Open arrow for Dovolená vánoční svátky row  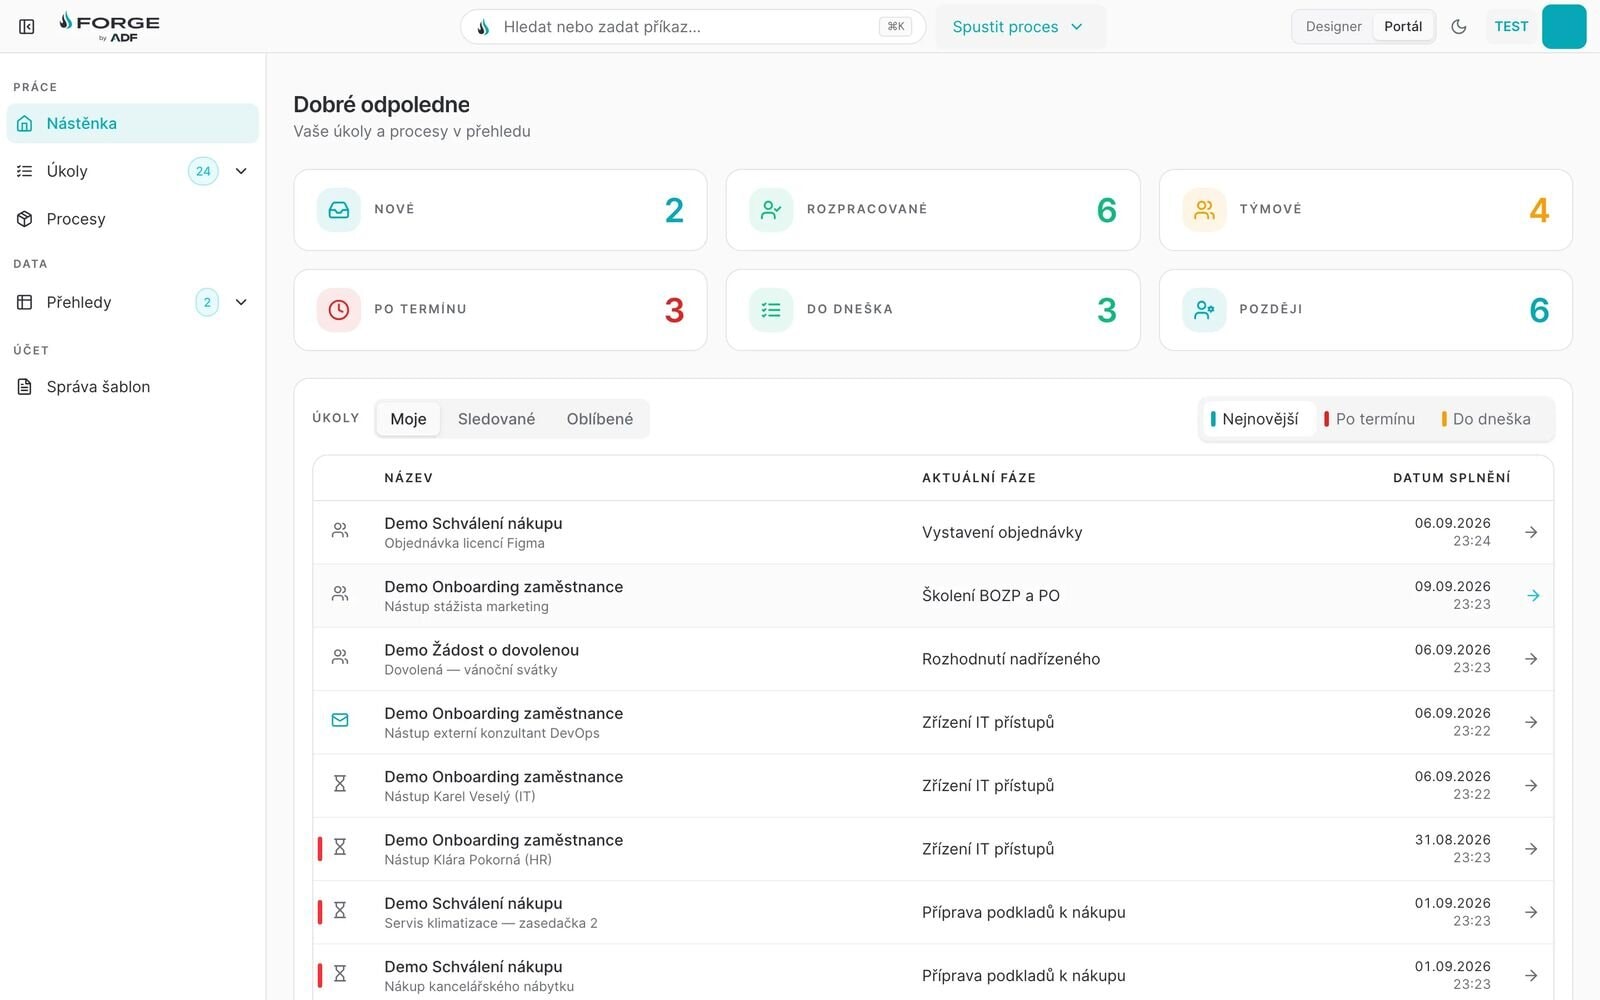pos(1531,659)
